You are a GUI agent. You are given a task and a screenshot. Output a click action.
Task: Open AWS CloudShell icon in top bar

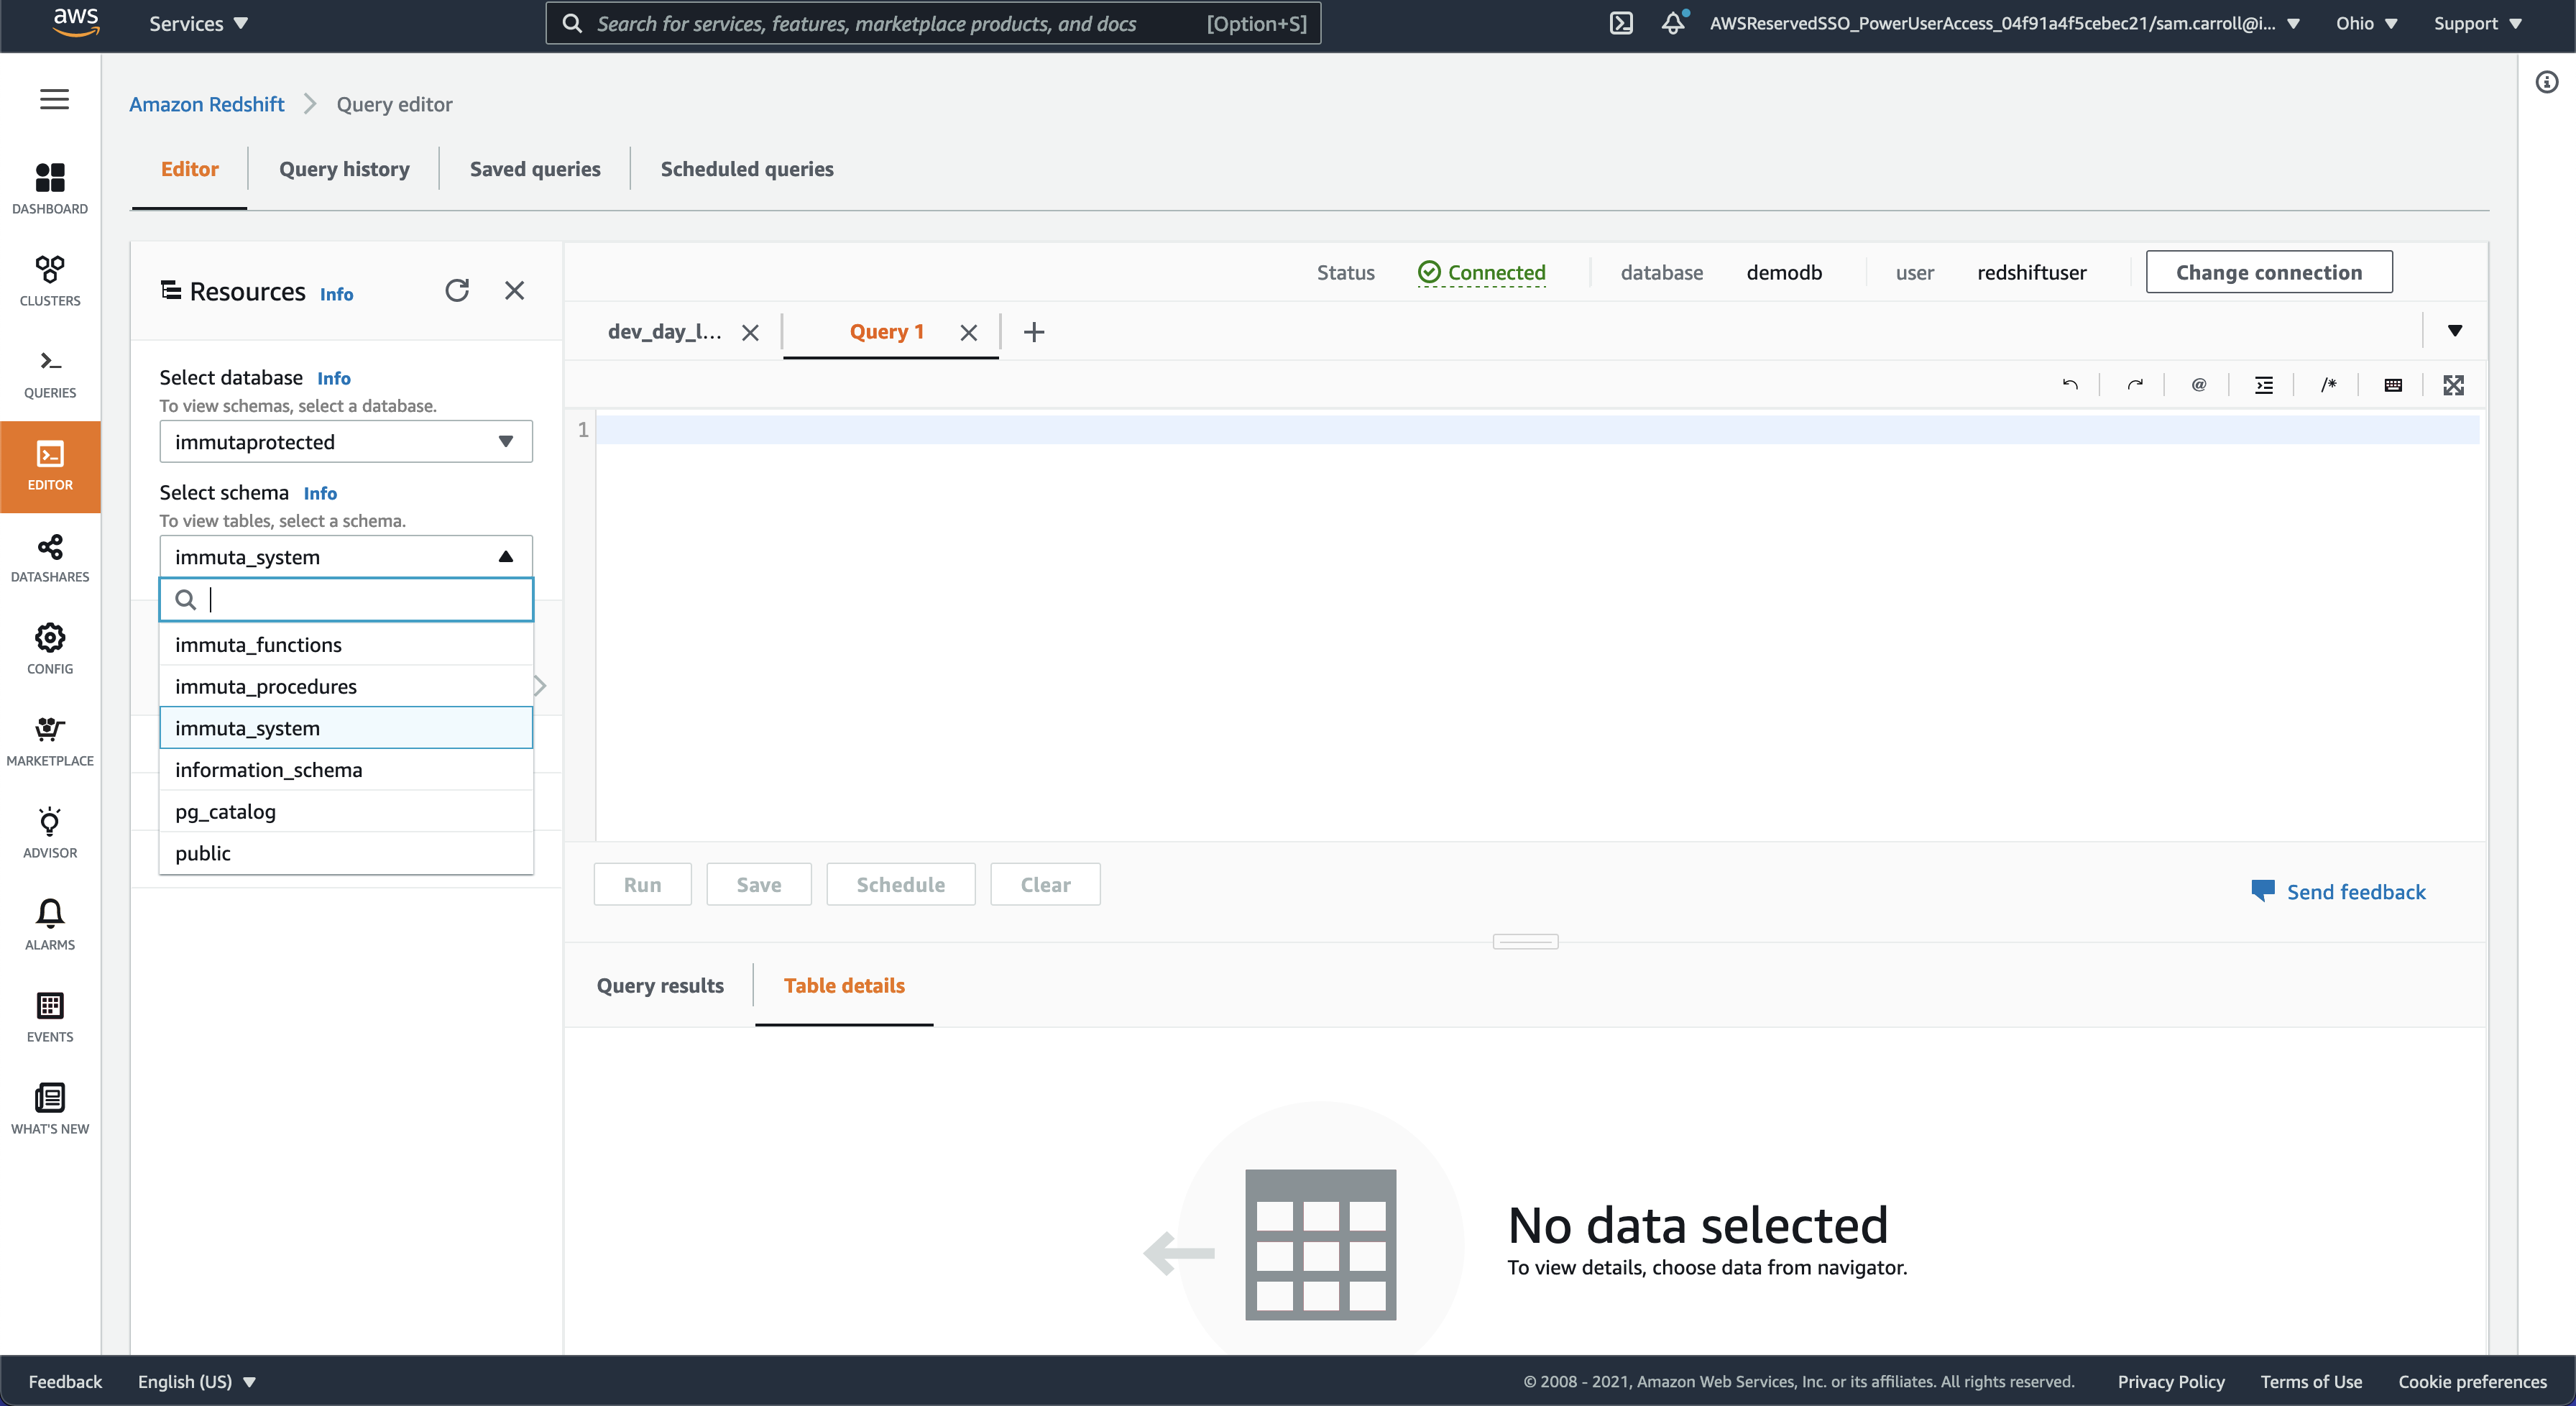click(x=1621, y=23)
